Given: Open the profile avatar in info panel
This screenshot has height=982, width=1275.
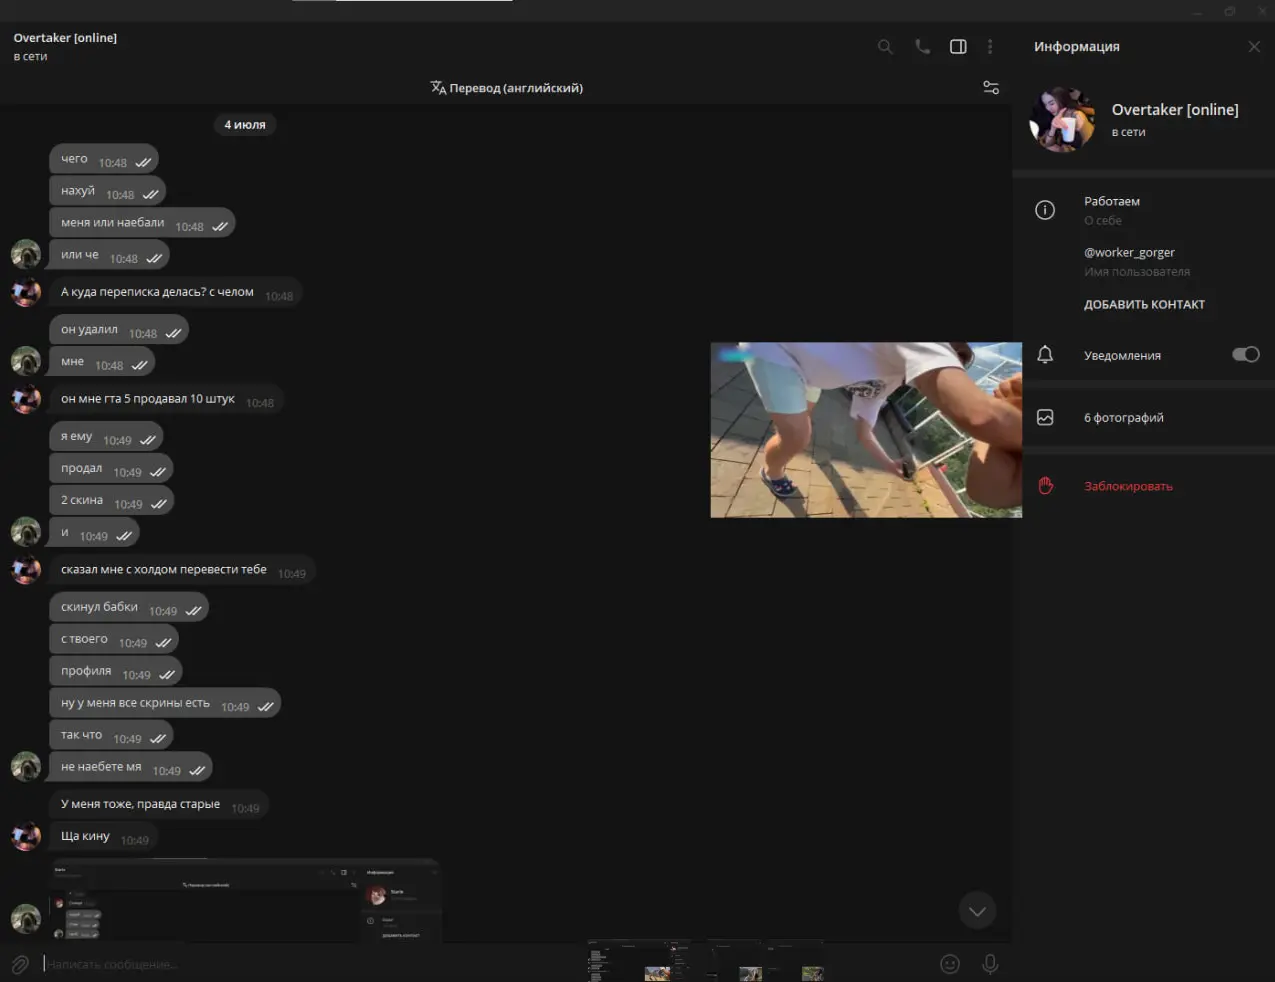Looking at the screenshot, I should 1062,119.
